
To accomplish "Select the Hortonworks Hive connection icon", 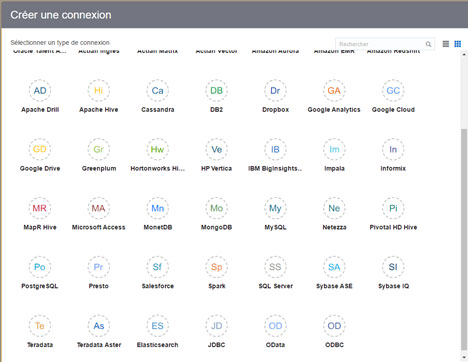I will [158, 149].
